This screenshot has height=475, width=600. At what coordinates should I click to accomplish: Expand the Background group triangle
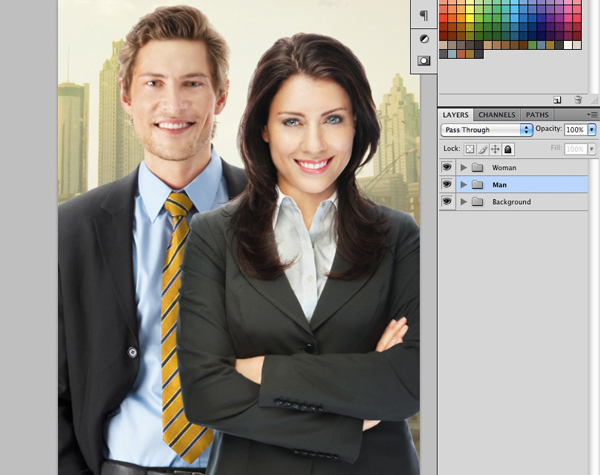click(x=463, y=202)
